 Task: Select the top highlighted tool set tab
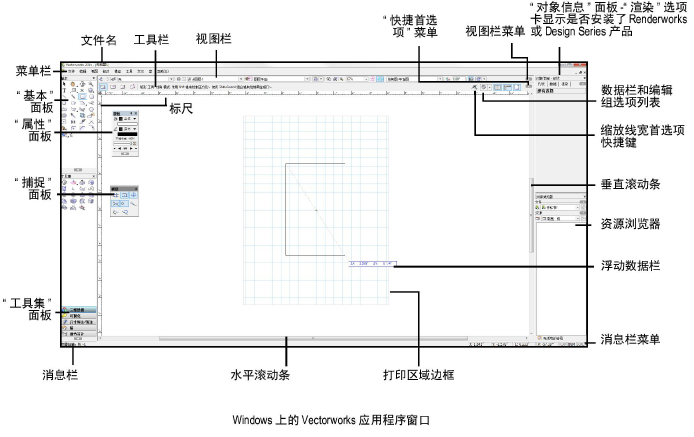(x=79, y=309)
